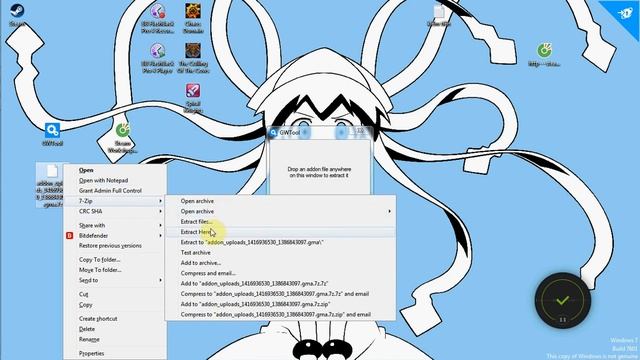Expand the Bitdefender submenu arrow
Screen dimensions: 640x360
click(160, 236)
